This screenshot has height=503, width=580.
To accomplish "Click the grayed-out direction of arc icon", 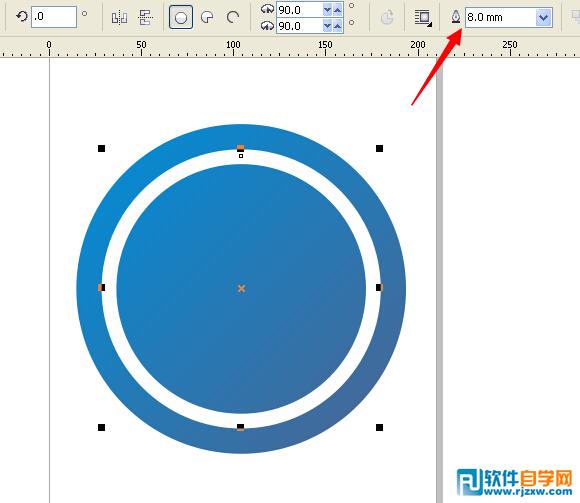I will pyautogui.click(x=387, y=17).
